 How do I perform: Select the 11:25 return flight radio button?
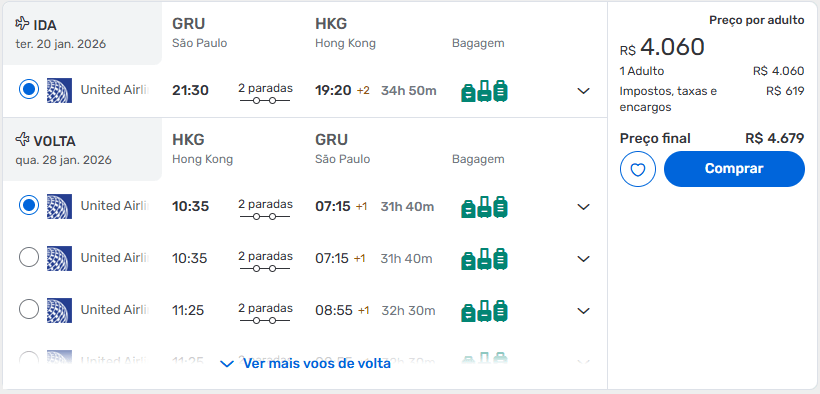[x=29, y=309]
